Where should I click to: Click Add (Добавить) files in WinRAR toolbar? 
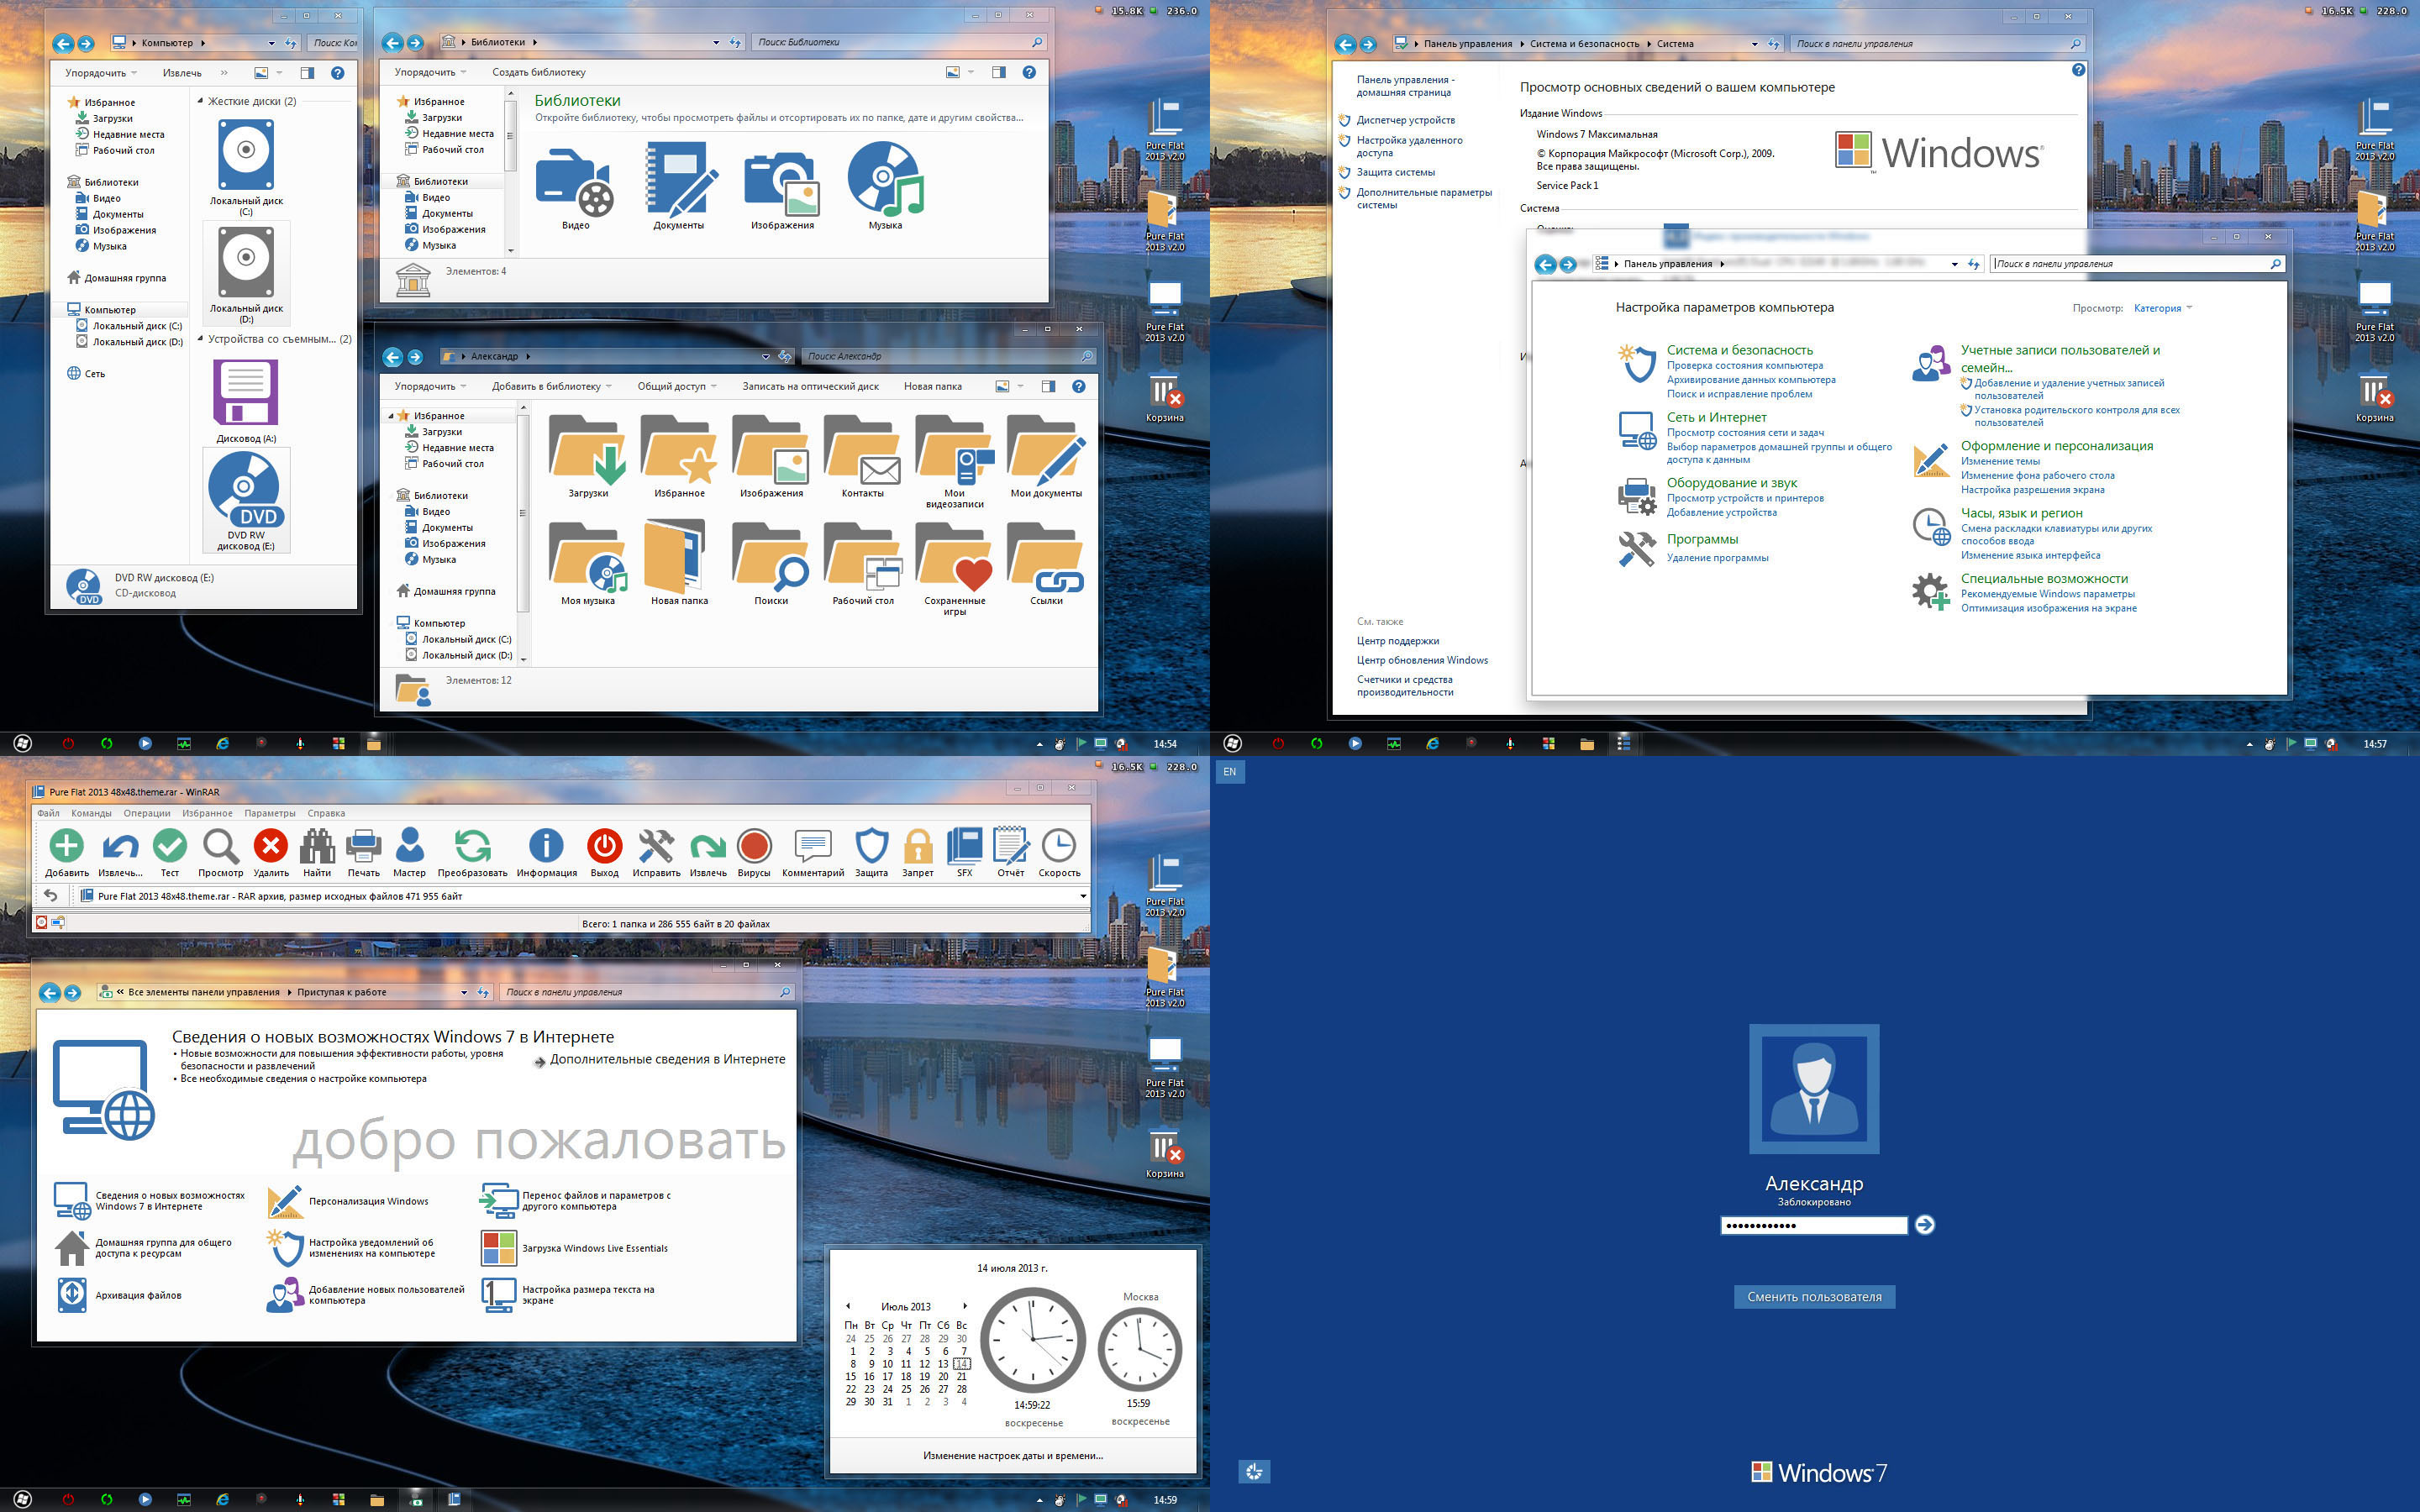[66, 850]
